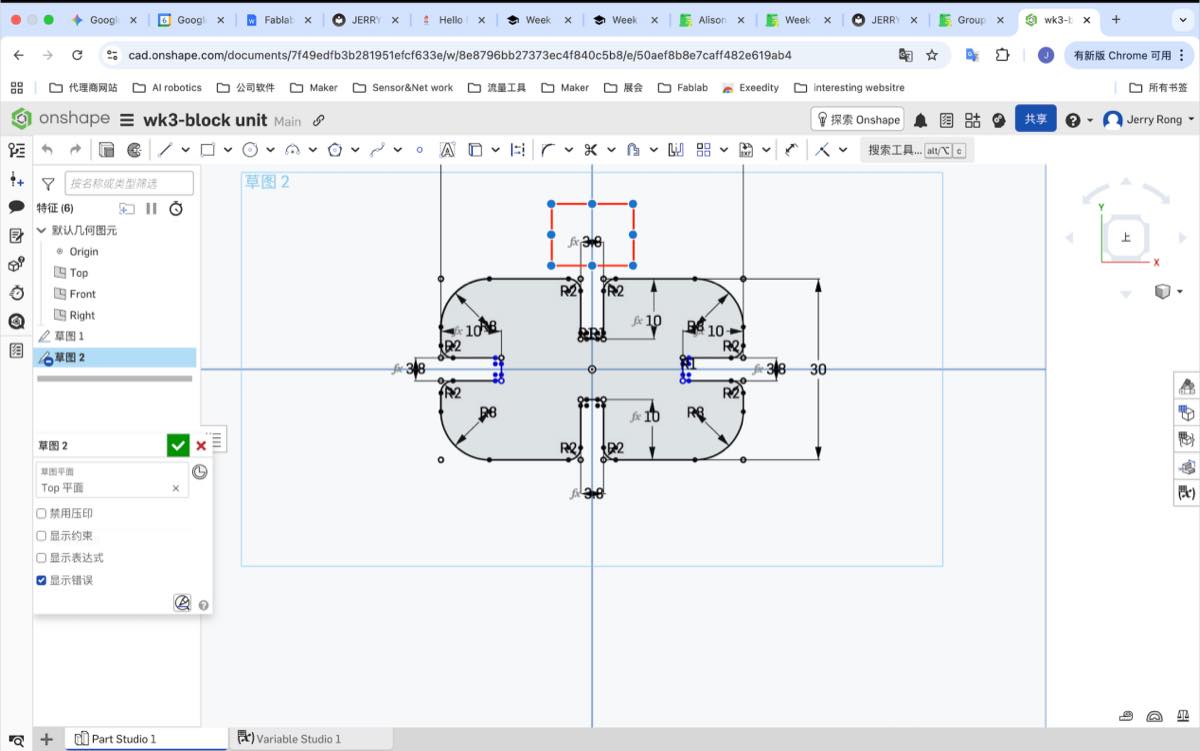The height and width of the screenshot is (751, 1200).
Task: Select the Circle sketch tool
Action: coord(250,150)
